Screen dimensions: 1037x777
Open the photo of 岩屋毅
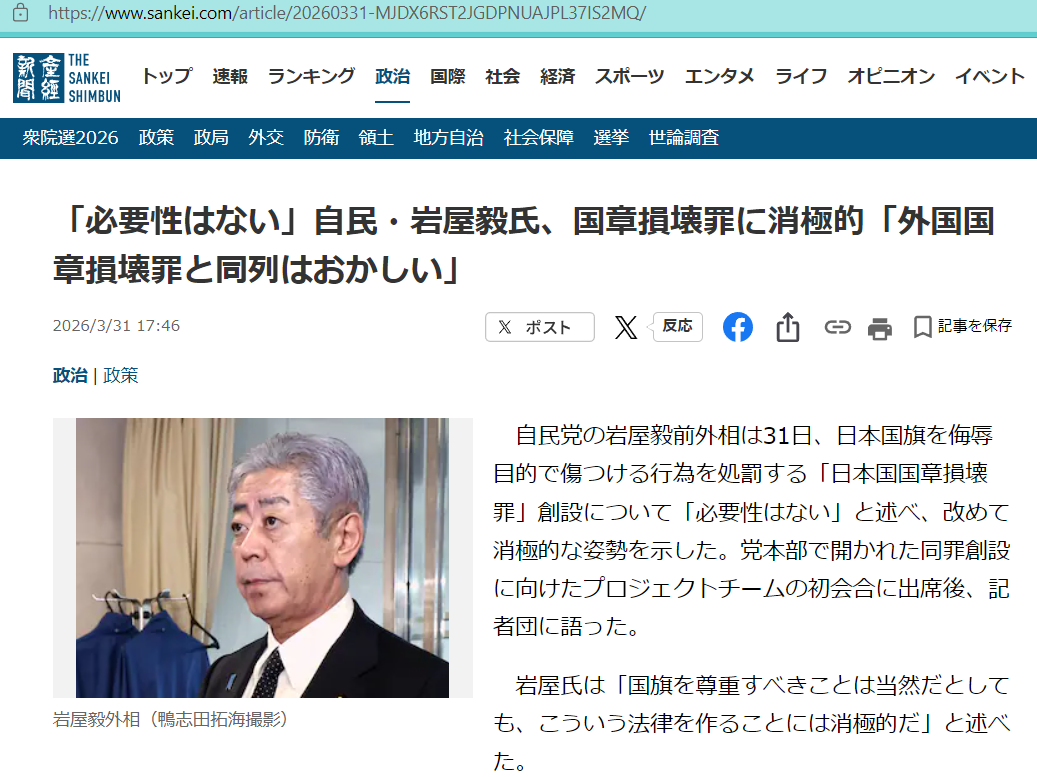263,557
